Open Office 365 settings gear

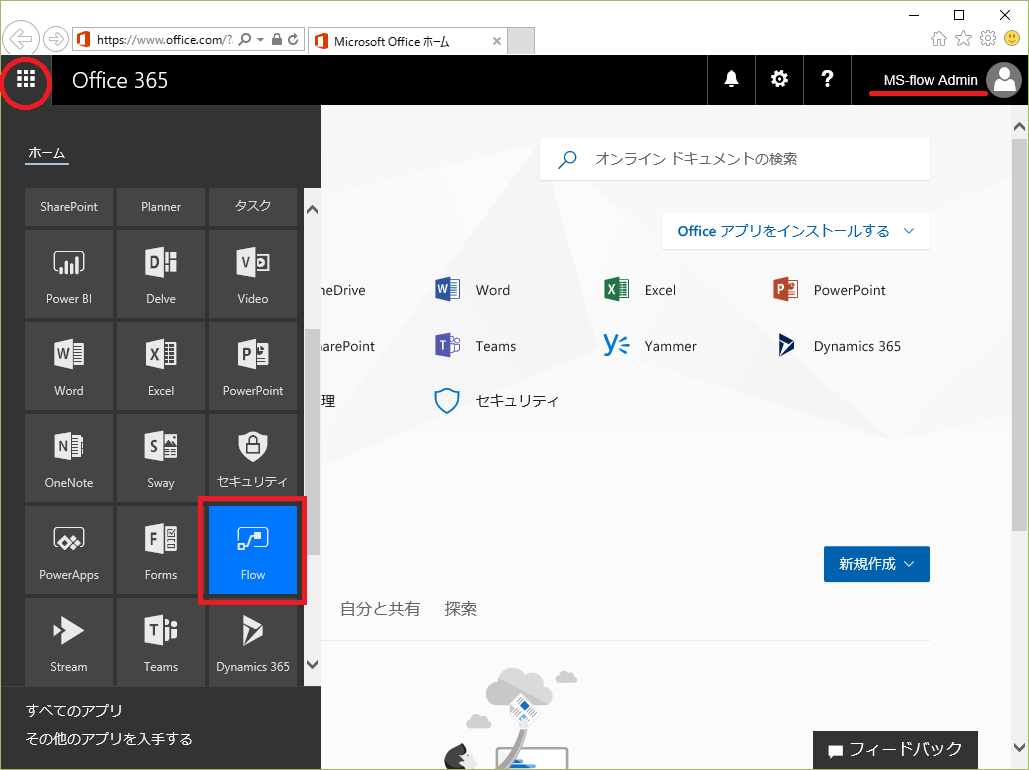[779, 79]
